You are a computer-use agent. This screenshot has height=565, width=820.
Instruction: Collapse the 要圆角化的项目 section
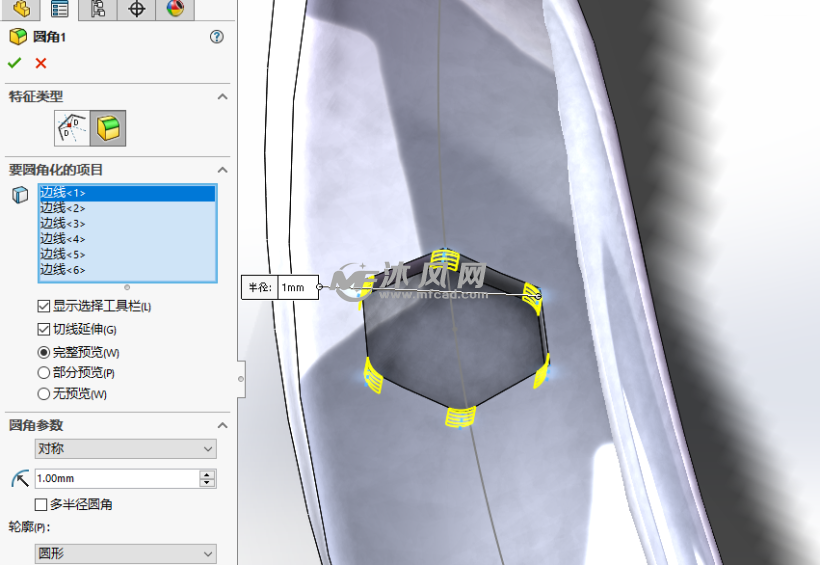click(222, 170)
